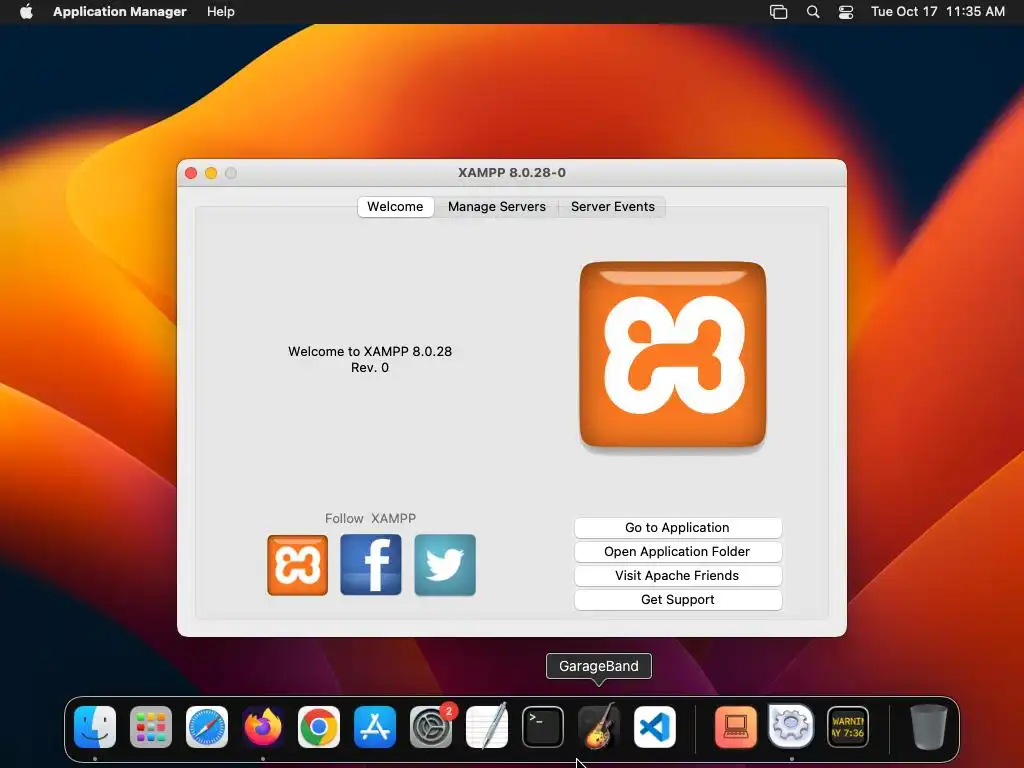Switch to Manage Servers tab

pyautogui.click(x=496, y=207)
